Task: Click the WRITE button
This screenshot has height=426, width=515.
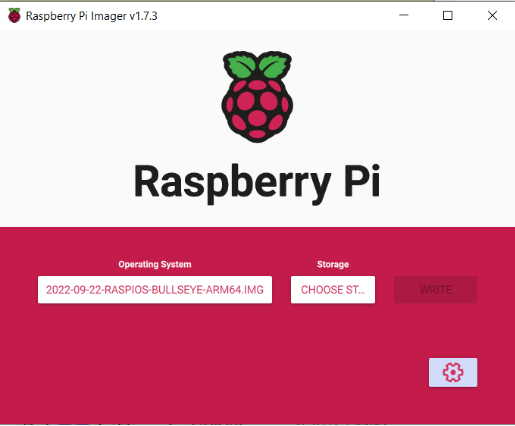Action: [435, 289]
